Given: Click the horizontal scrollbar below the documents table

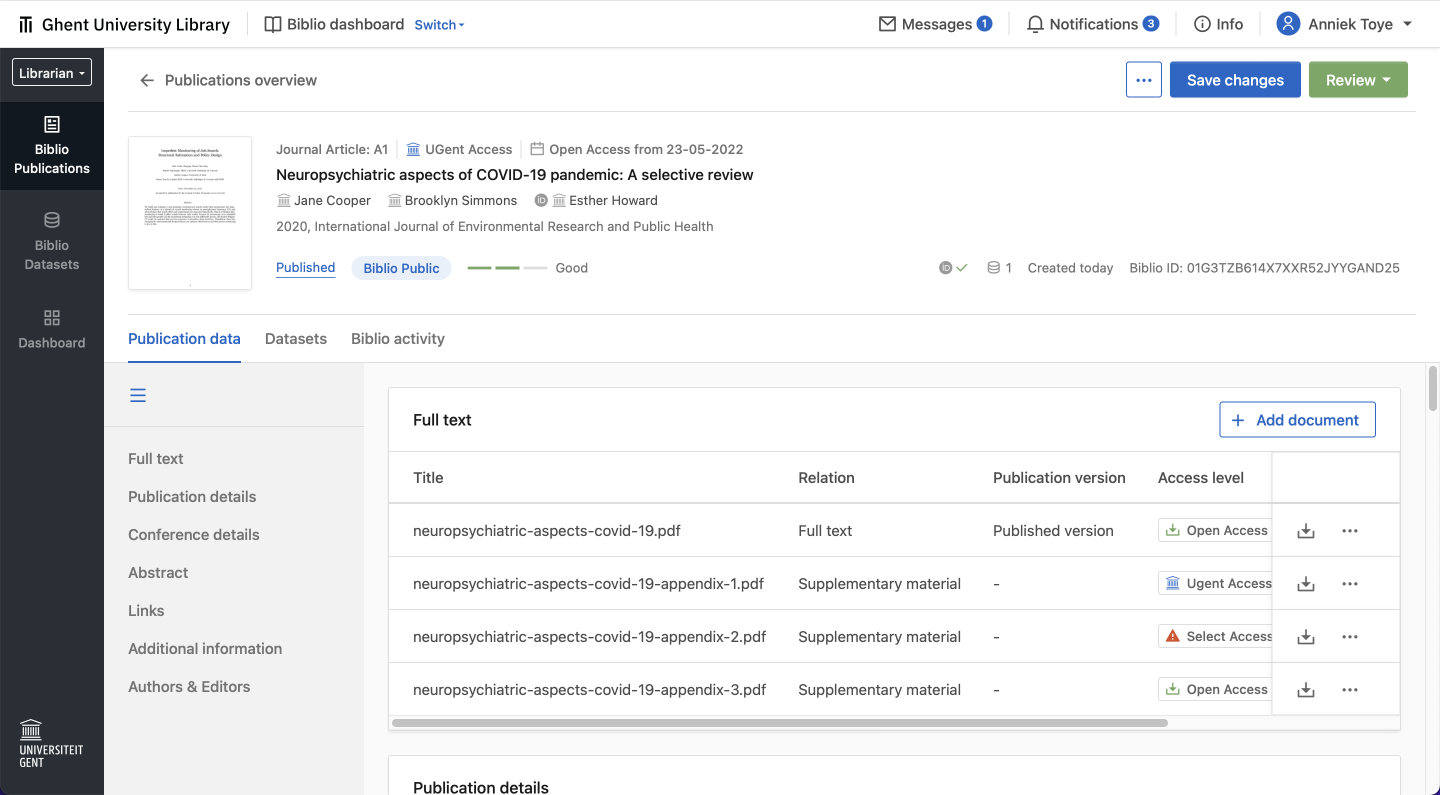Looking at the screenshot, I should click(780, 722).
